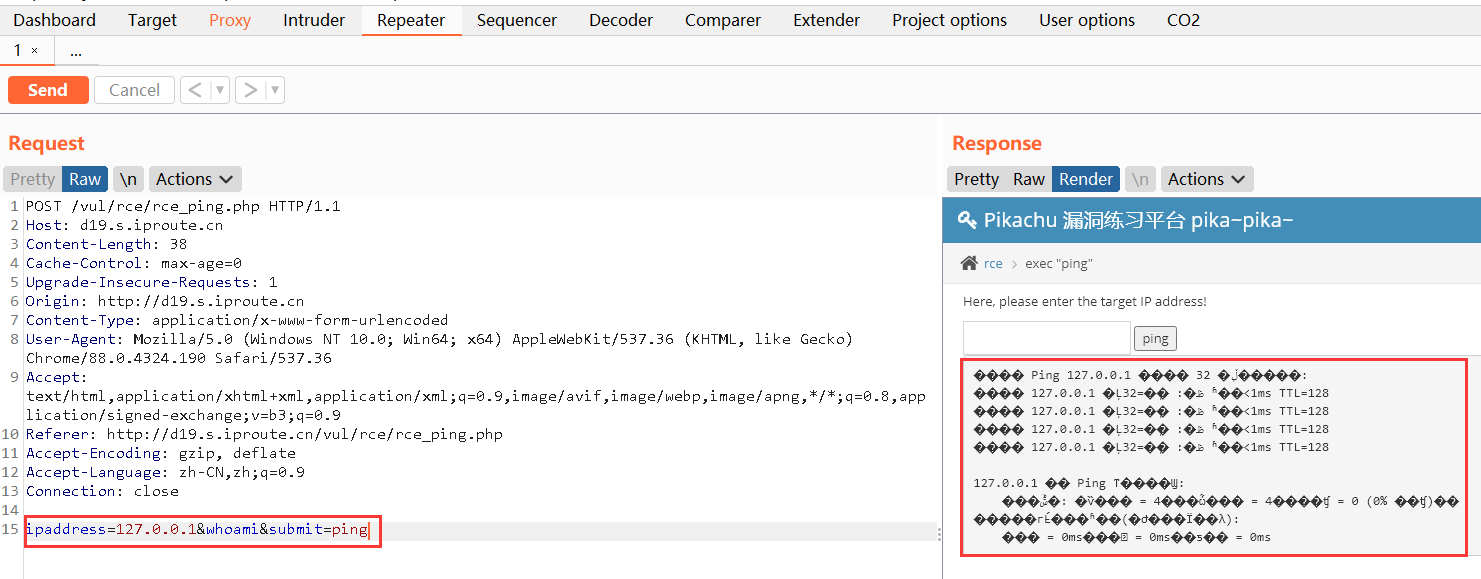Screen dimensions: 1481x579
Task: Expand the Response Actions dropdown
Action: click(x=1207, y=179)
